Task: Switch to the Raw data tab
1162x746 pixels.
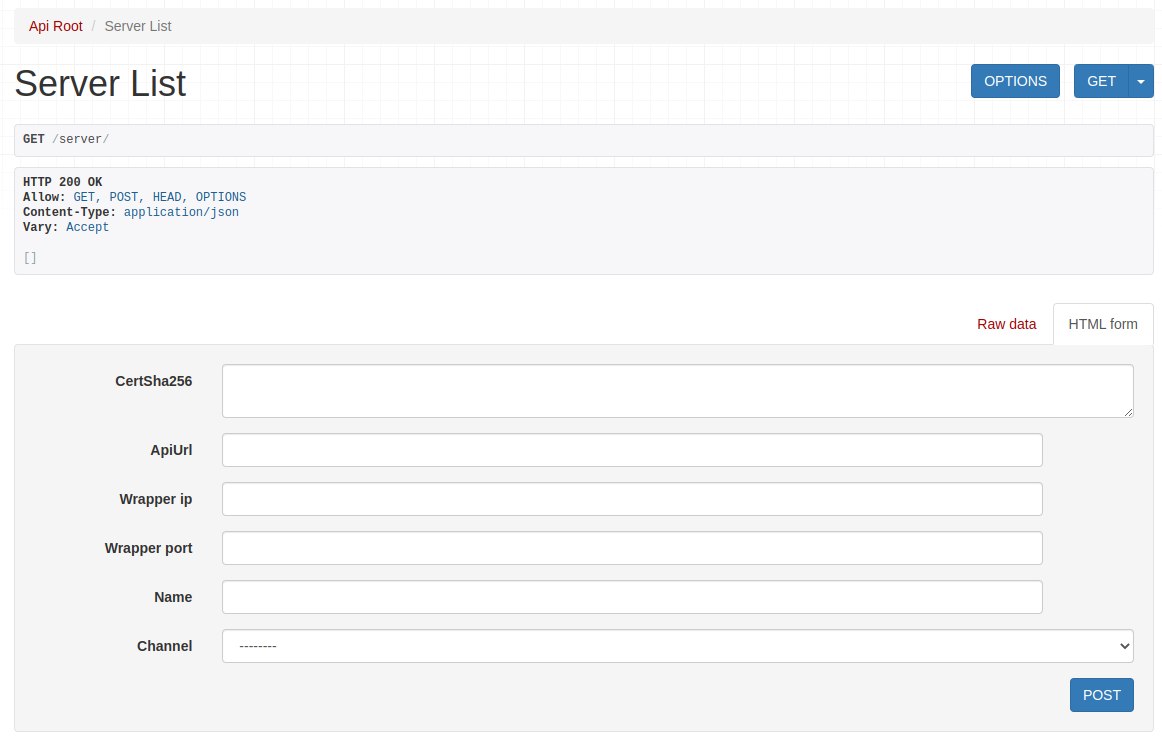Action: [x=1006, y=324]
